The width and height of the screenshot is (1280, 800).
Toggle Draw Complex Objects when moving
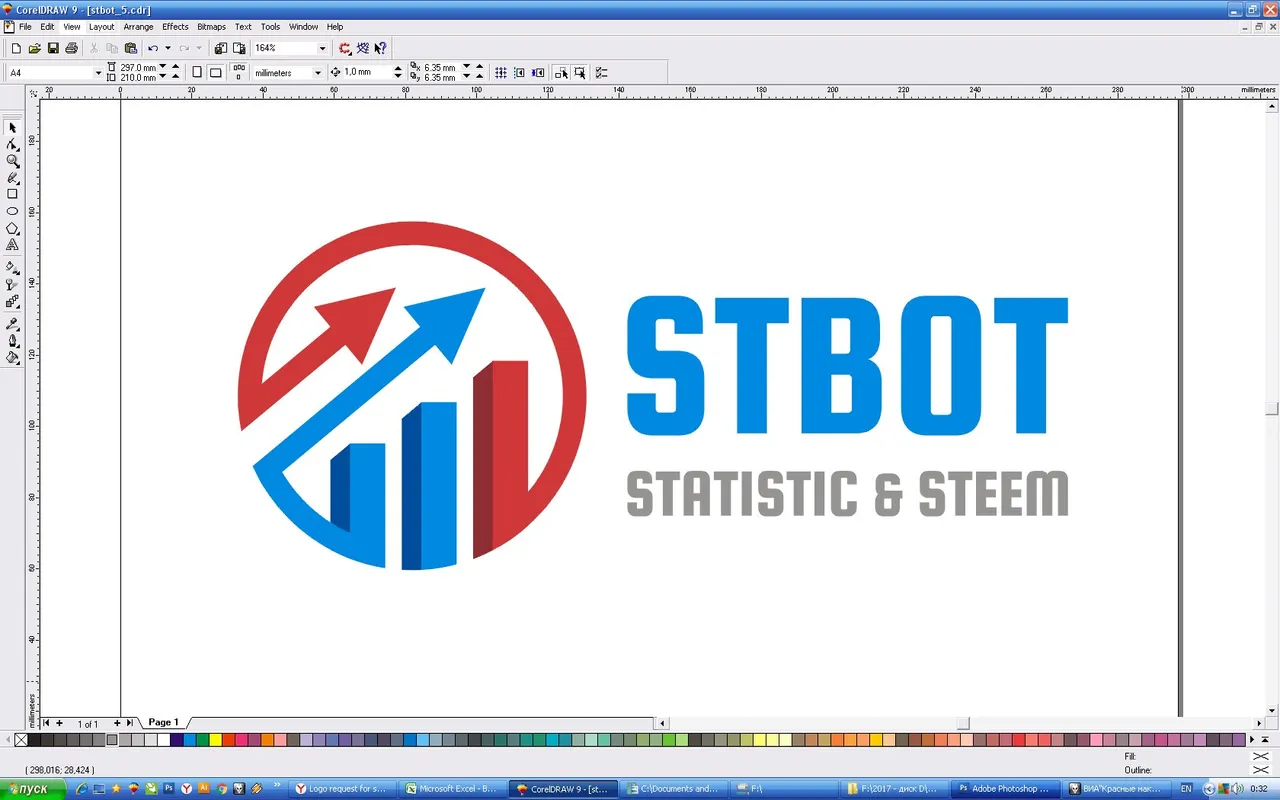click(x=561, y=72)
